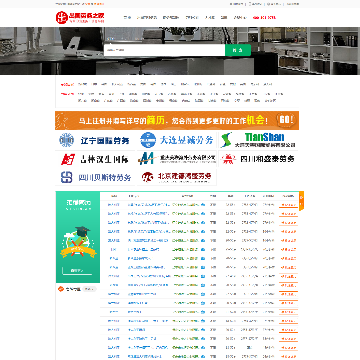Open the 四川贝斯特劳务 company logo
Viewport: 360px width, 360px height.
(x=95, y=177)
